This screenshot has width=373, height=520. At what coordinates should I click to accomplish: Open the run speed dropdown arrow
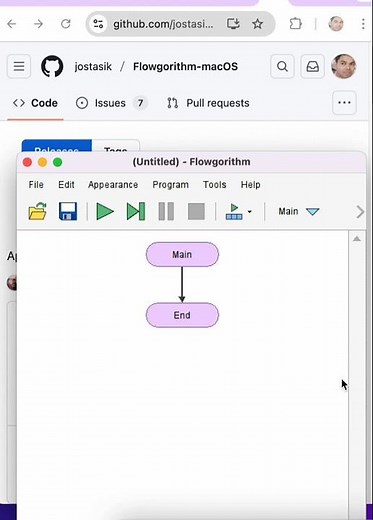tap(250, 212)
